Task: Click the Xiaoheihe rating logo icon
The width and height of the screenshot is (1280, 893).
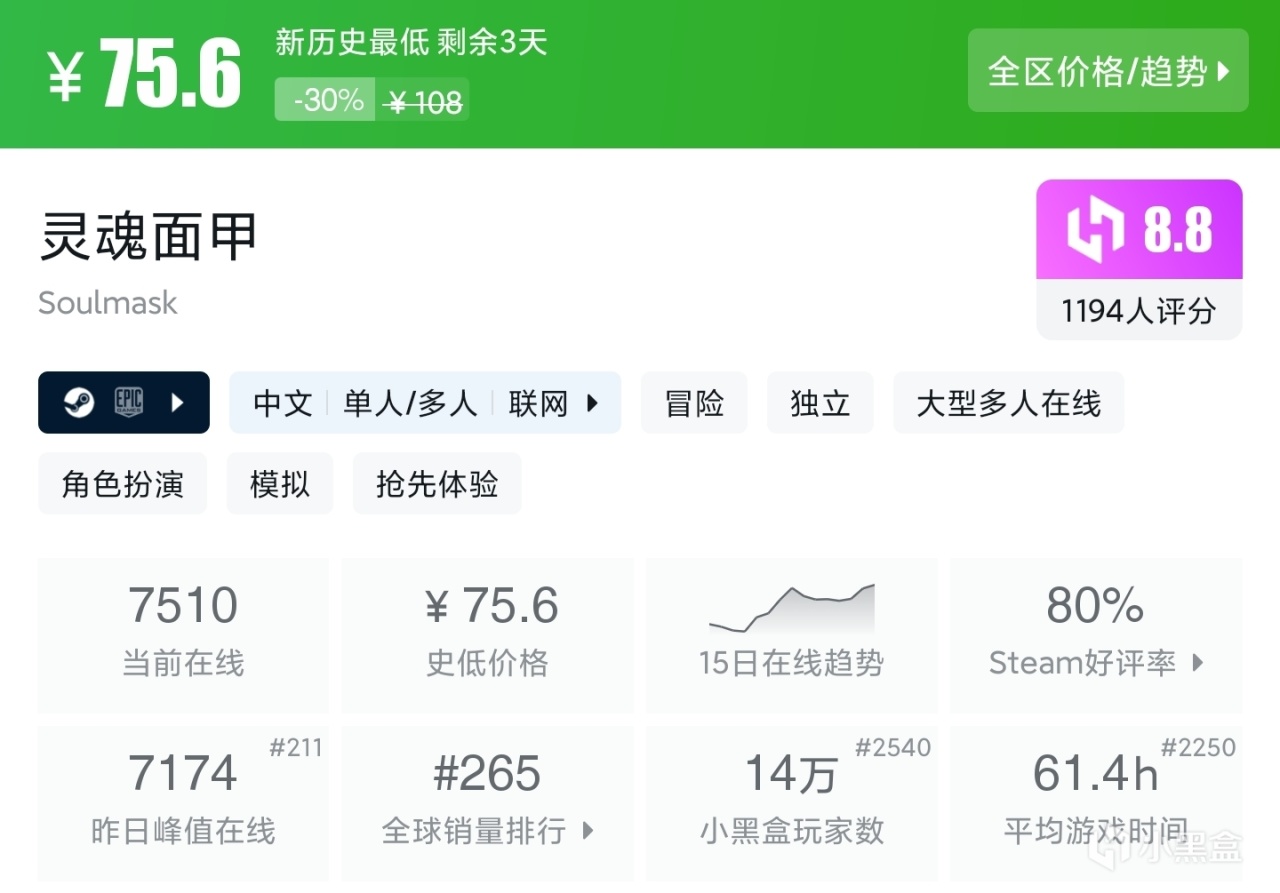Action: 1097,231
